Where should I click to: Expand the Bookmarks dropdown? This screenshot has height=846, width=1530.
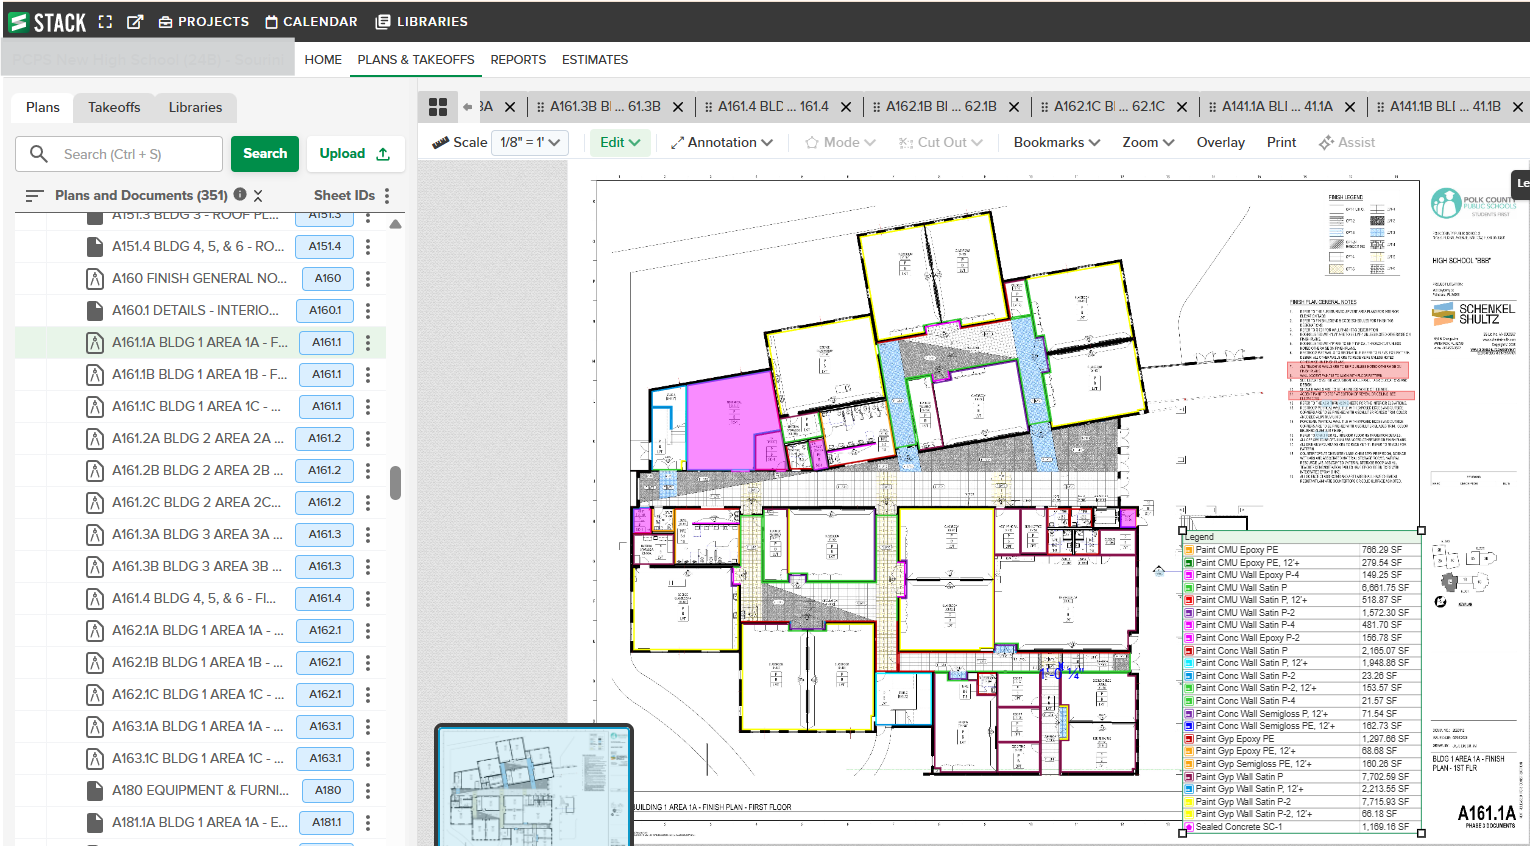(x=1056, y=143)
